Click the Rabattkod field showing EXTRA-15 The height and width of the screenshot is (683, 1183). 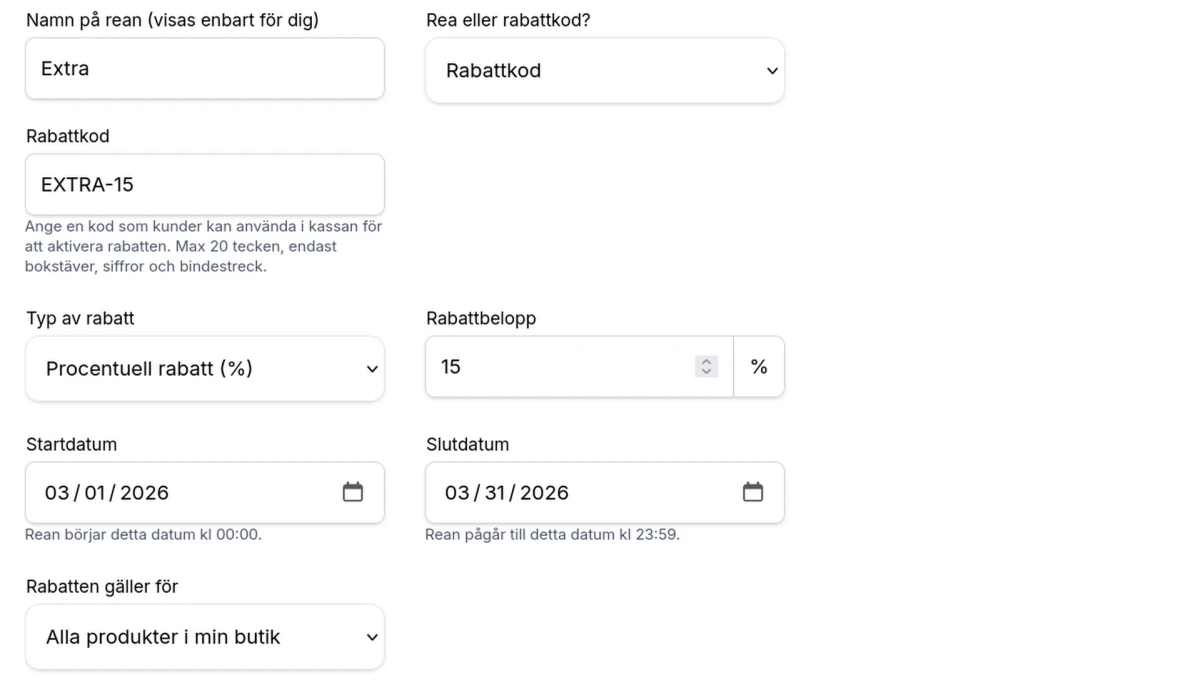(x=205, y=184)
